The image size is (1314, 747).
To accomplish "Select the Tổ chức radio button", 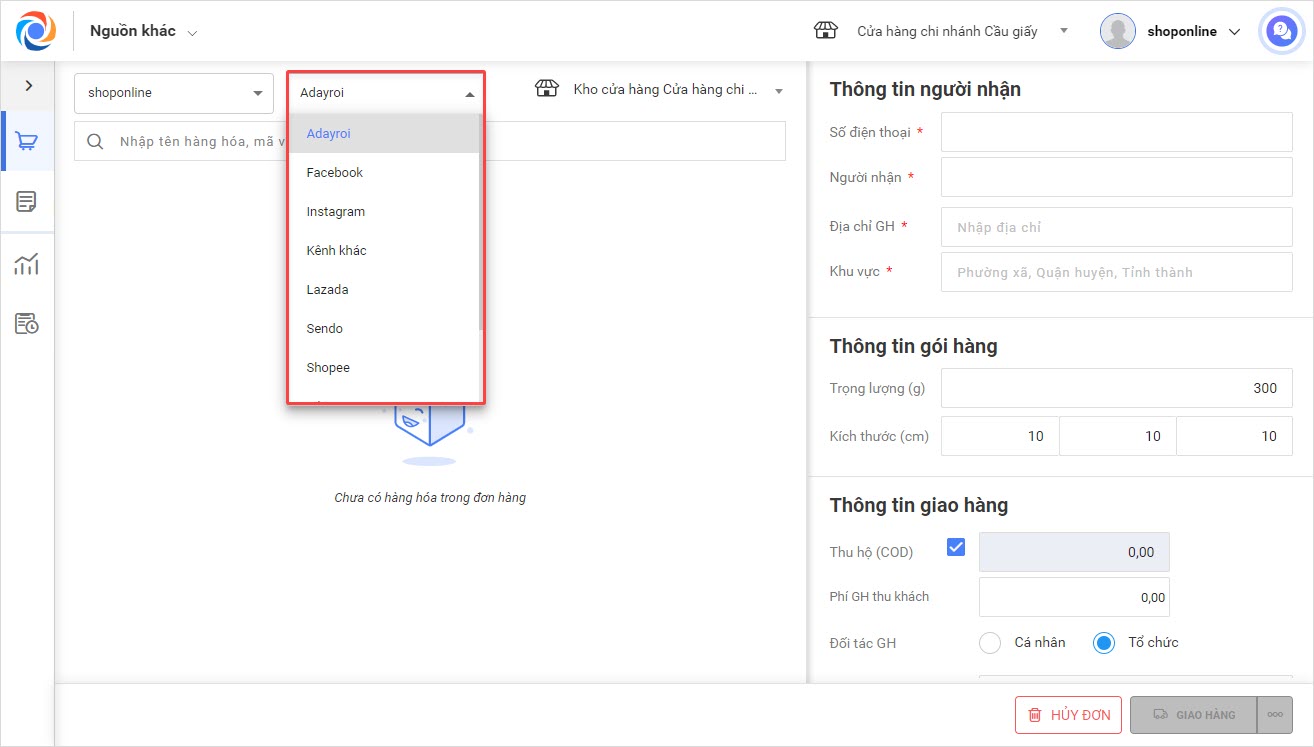I will pyautogui.click(x=1104, y=643).
